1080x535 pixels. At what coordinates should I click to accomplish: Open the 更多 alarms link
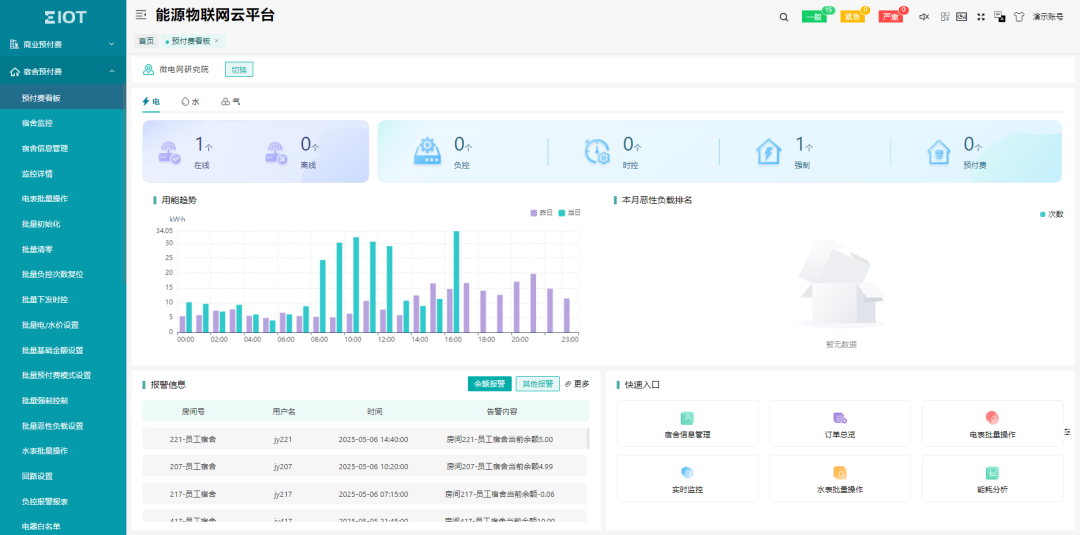click(577, 384)
